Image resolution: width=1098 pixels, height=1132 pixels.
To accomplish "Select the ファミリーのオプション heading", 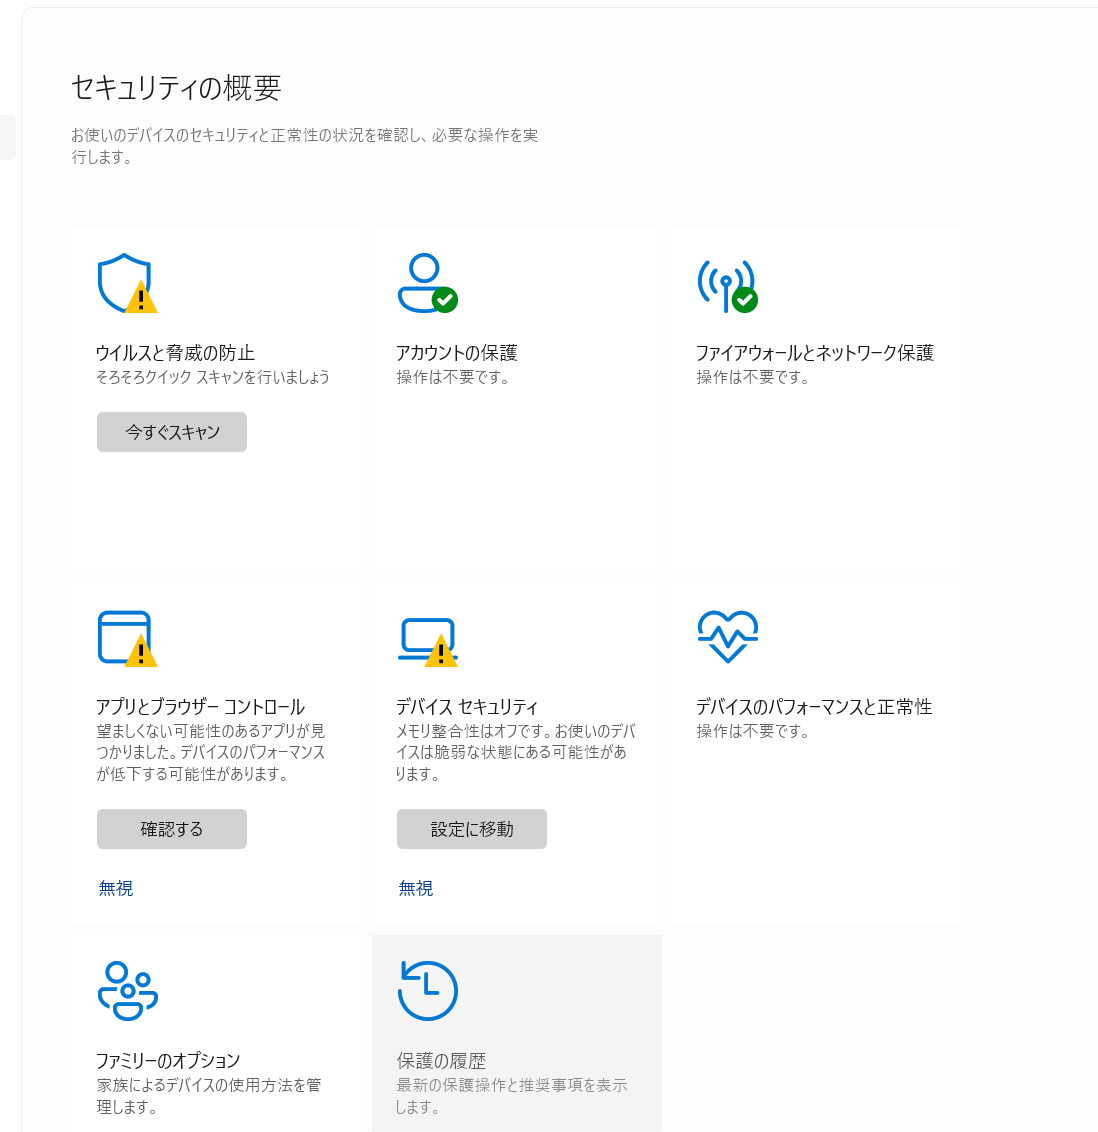I will pyautogui.click(x=167, y=1060).
